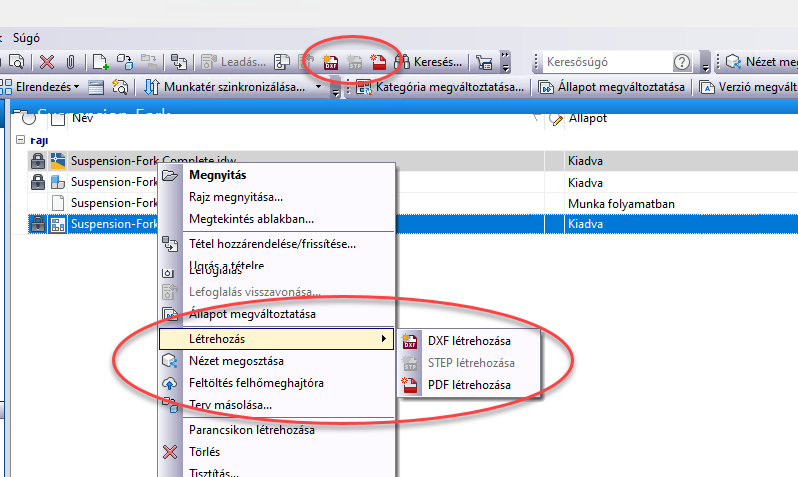Choose Parancsikon létrehozása menu entry
This screenshot has height=477, width=798.
(x=277, y=430)
